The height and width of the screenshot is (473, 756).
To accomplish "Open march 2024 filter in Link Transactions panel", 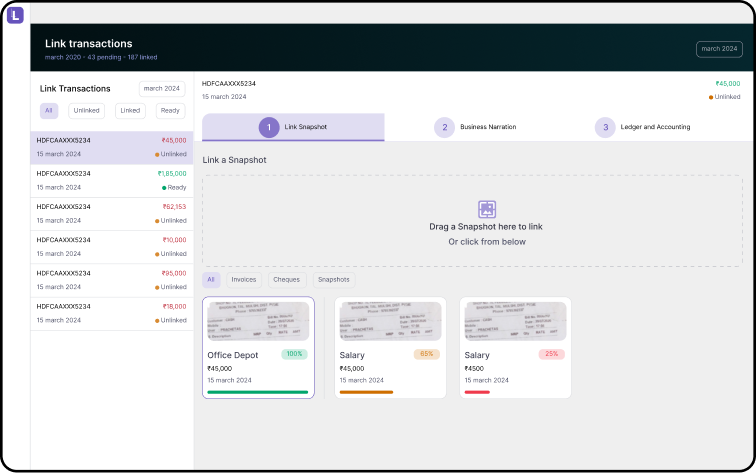I will (162, 89).
